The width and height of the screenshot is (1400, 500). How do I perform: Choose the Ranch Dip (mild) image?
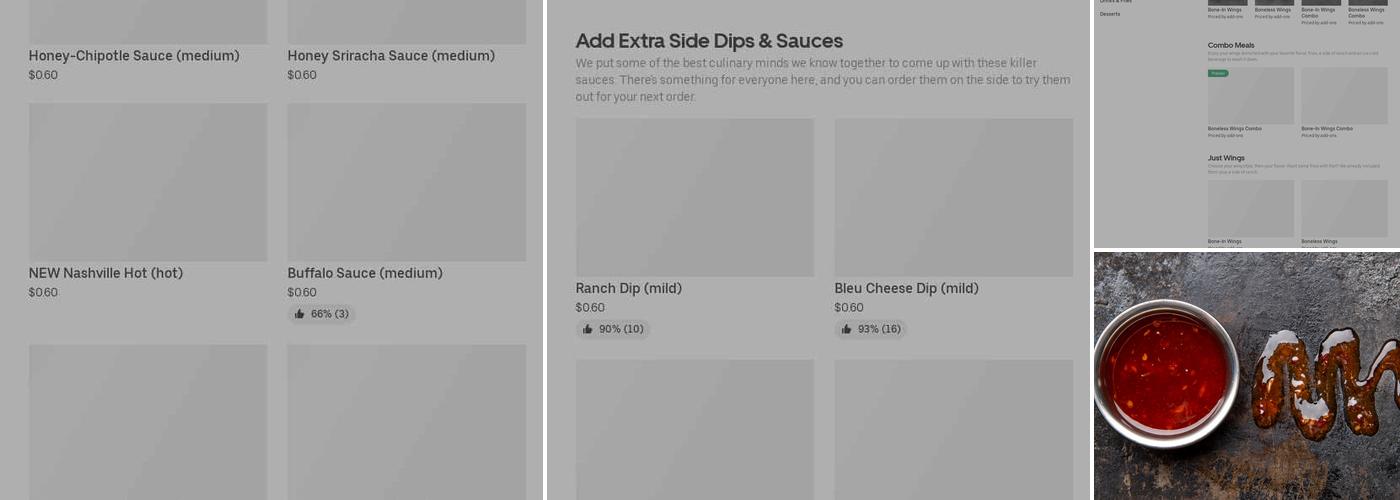(695, 197)
